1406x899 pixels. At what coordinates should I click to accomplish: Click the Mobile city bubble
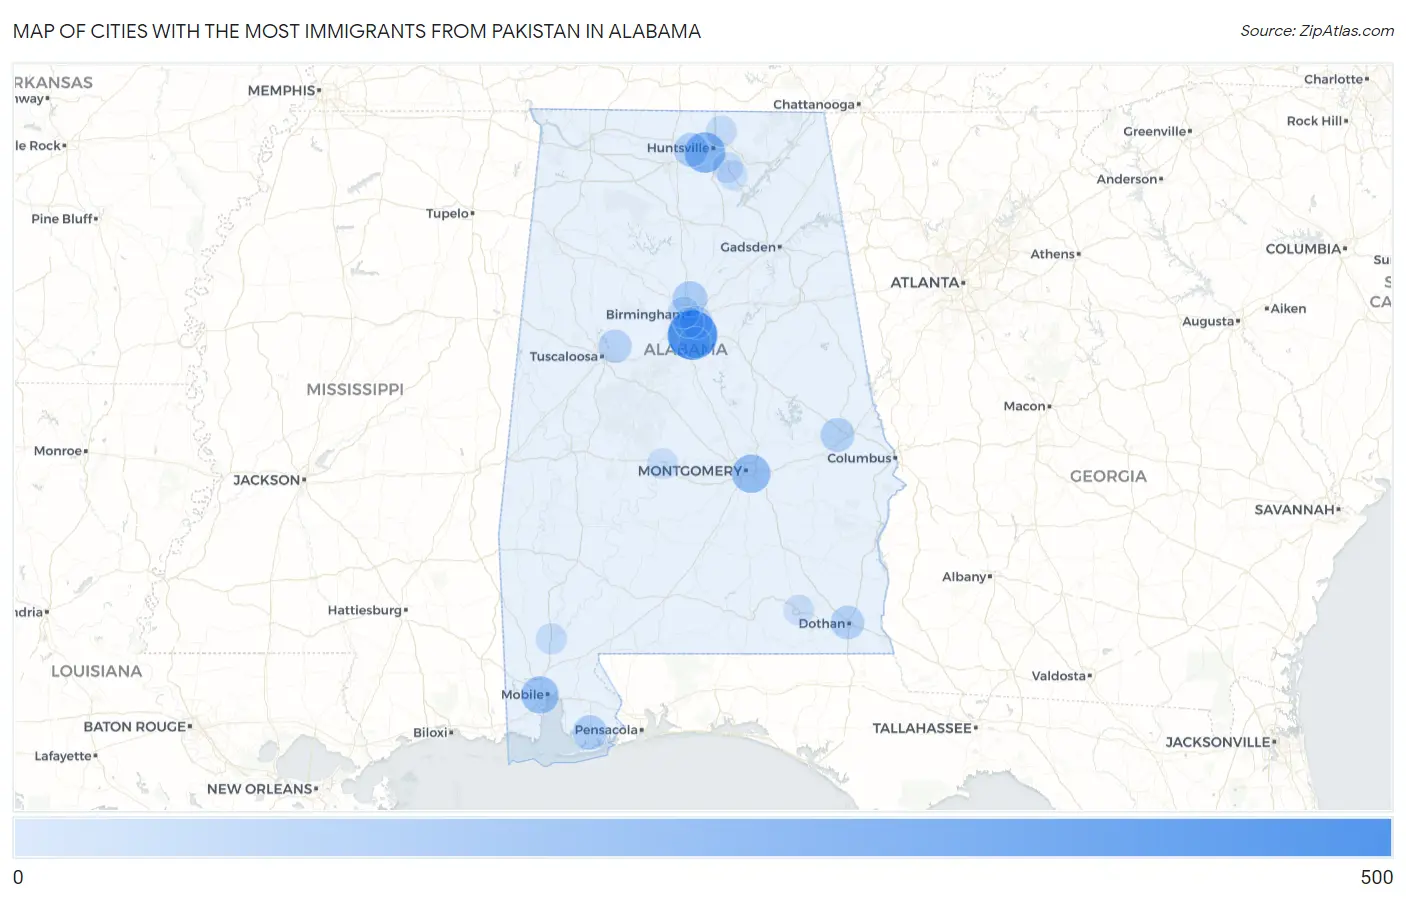tap(540, 694)
